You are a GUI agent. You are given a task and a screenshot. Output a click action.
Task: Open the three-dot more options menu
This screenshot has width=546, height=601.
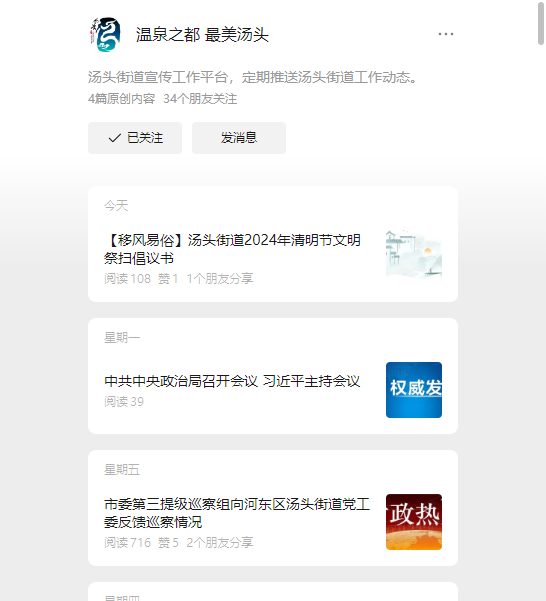point(446,34)
